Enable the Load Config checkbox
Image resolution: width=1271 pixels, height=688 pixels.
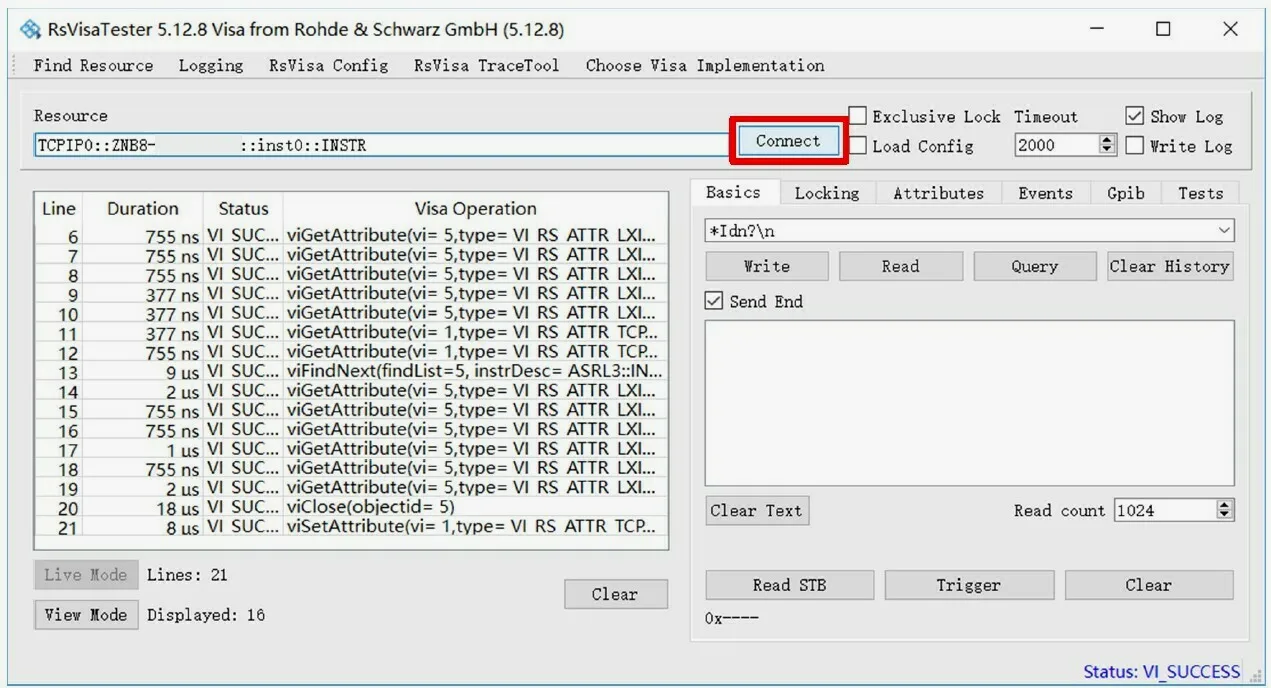click(x=858, y=146)
